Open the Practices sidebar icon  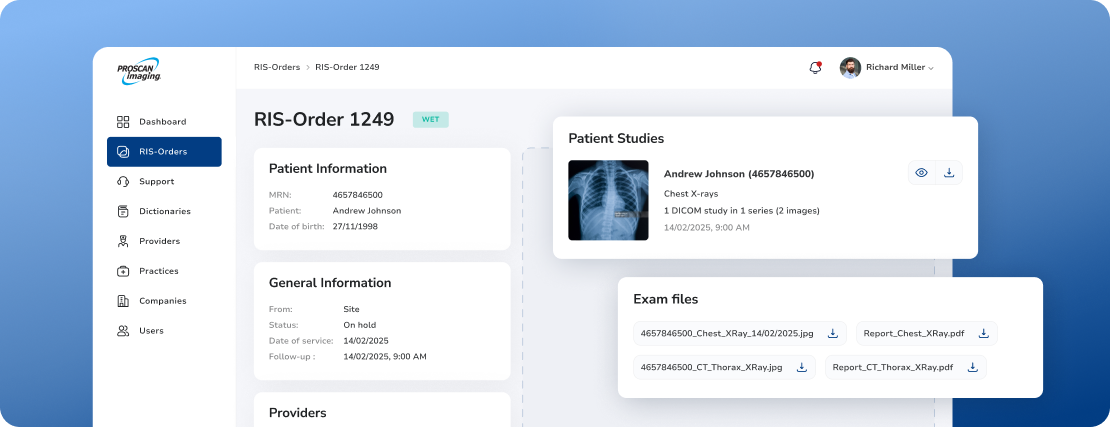123,271
